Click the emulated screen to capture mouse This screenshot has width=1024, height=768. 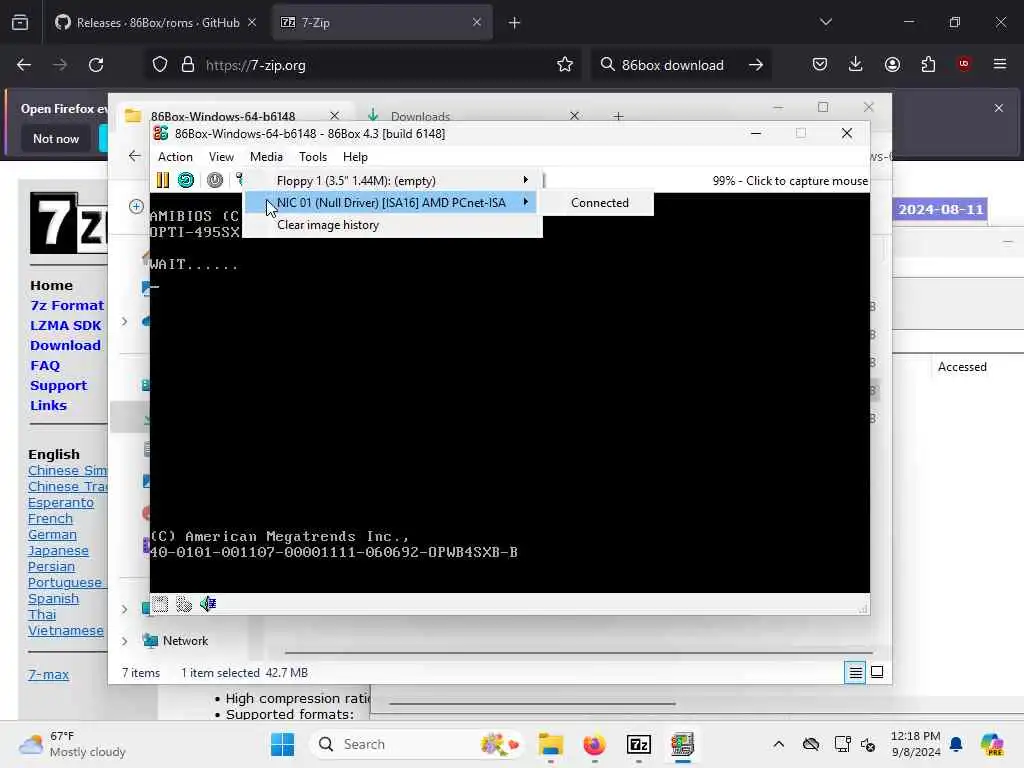(x=509, y=392)
